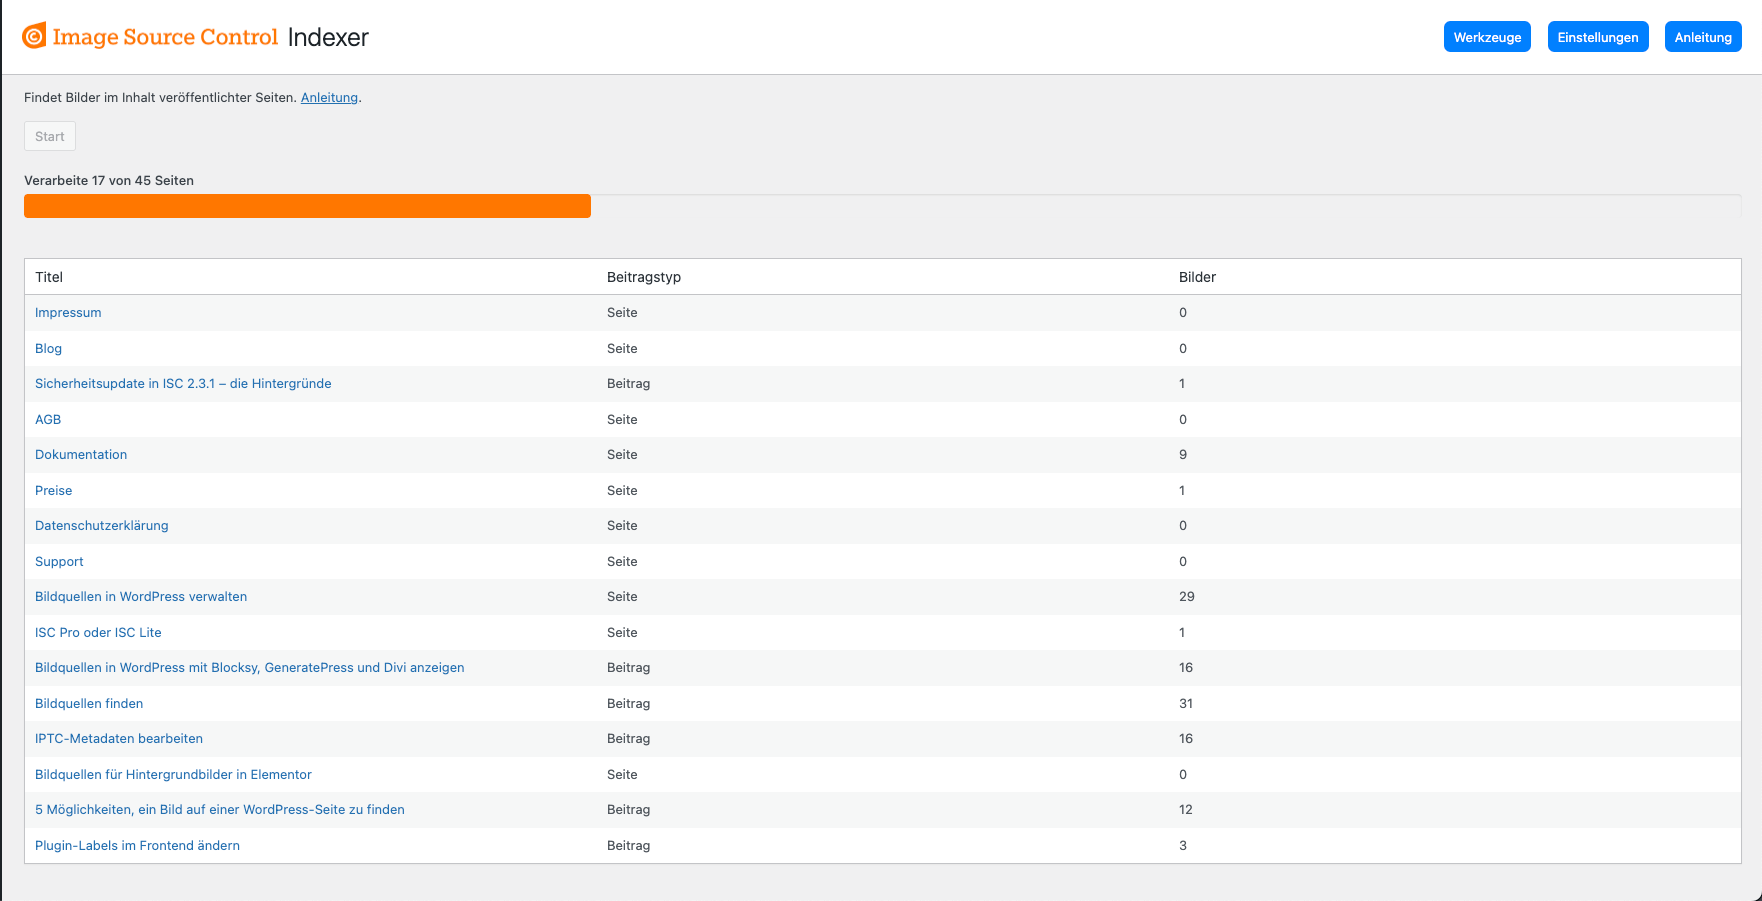Click the Bilder column header
The width and height of the screenshot is (1762, 901).
point(1197,277)
